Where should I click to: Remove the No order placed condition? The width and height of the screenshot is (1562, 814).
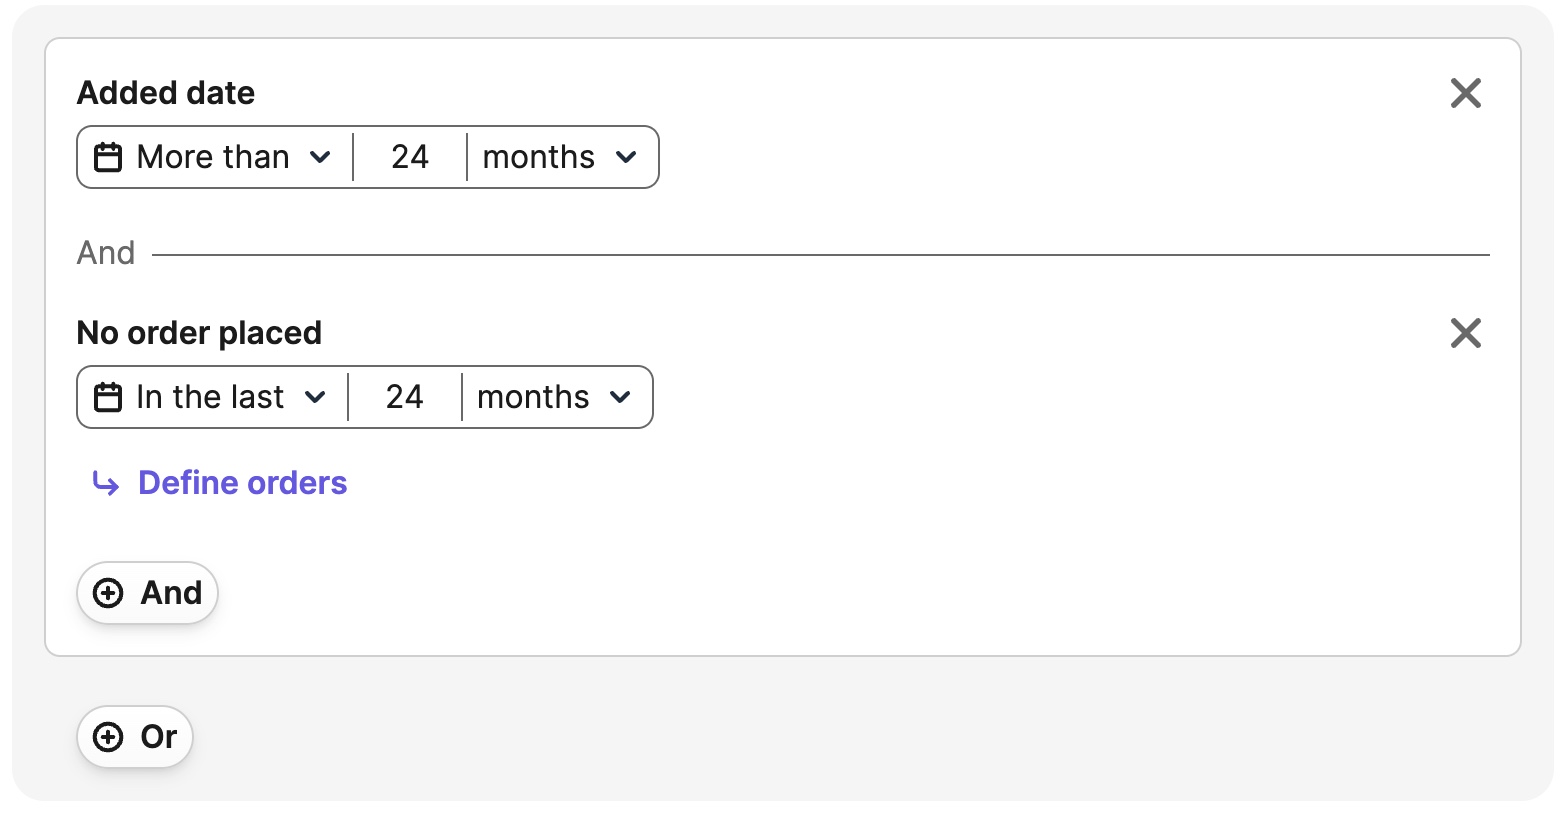point(1465,333)
